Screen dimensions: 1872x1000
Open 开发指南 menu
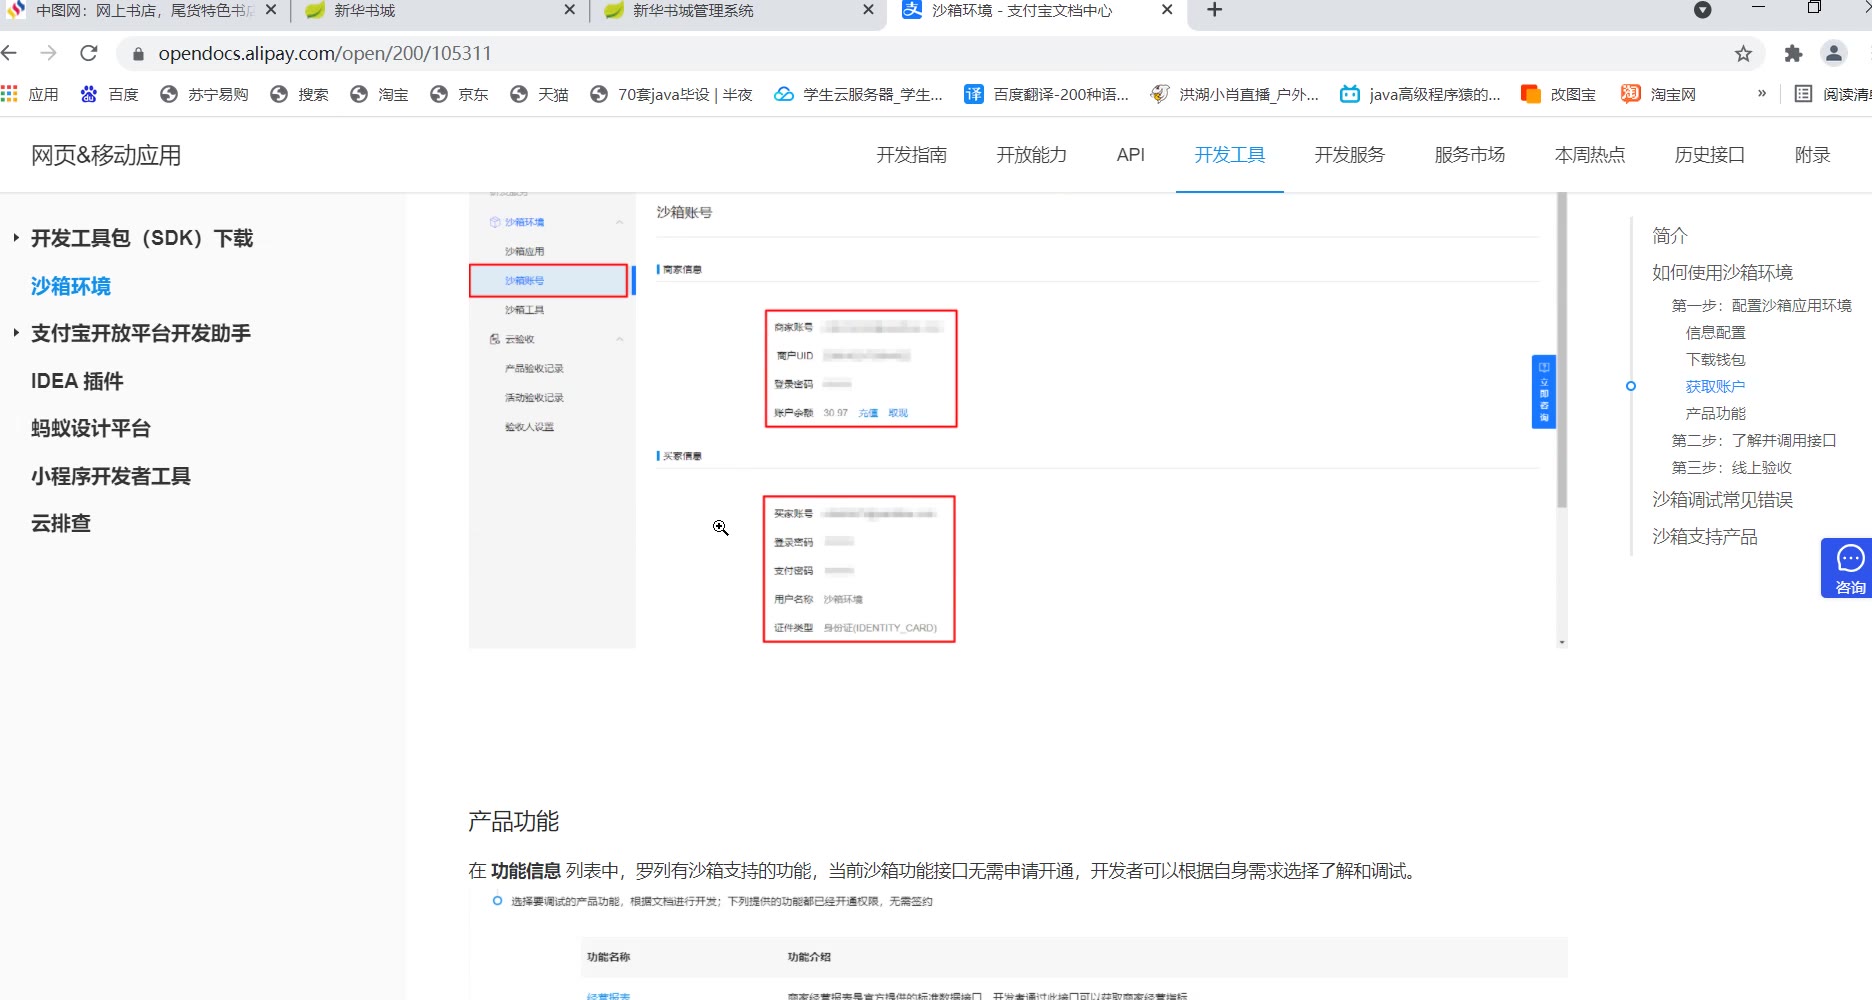click(911, 155)
